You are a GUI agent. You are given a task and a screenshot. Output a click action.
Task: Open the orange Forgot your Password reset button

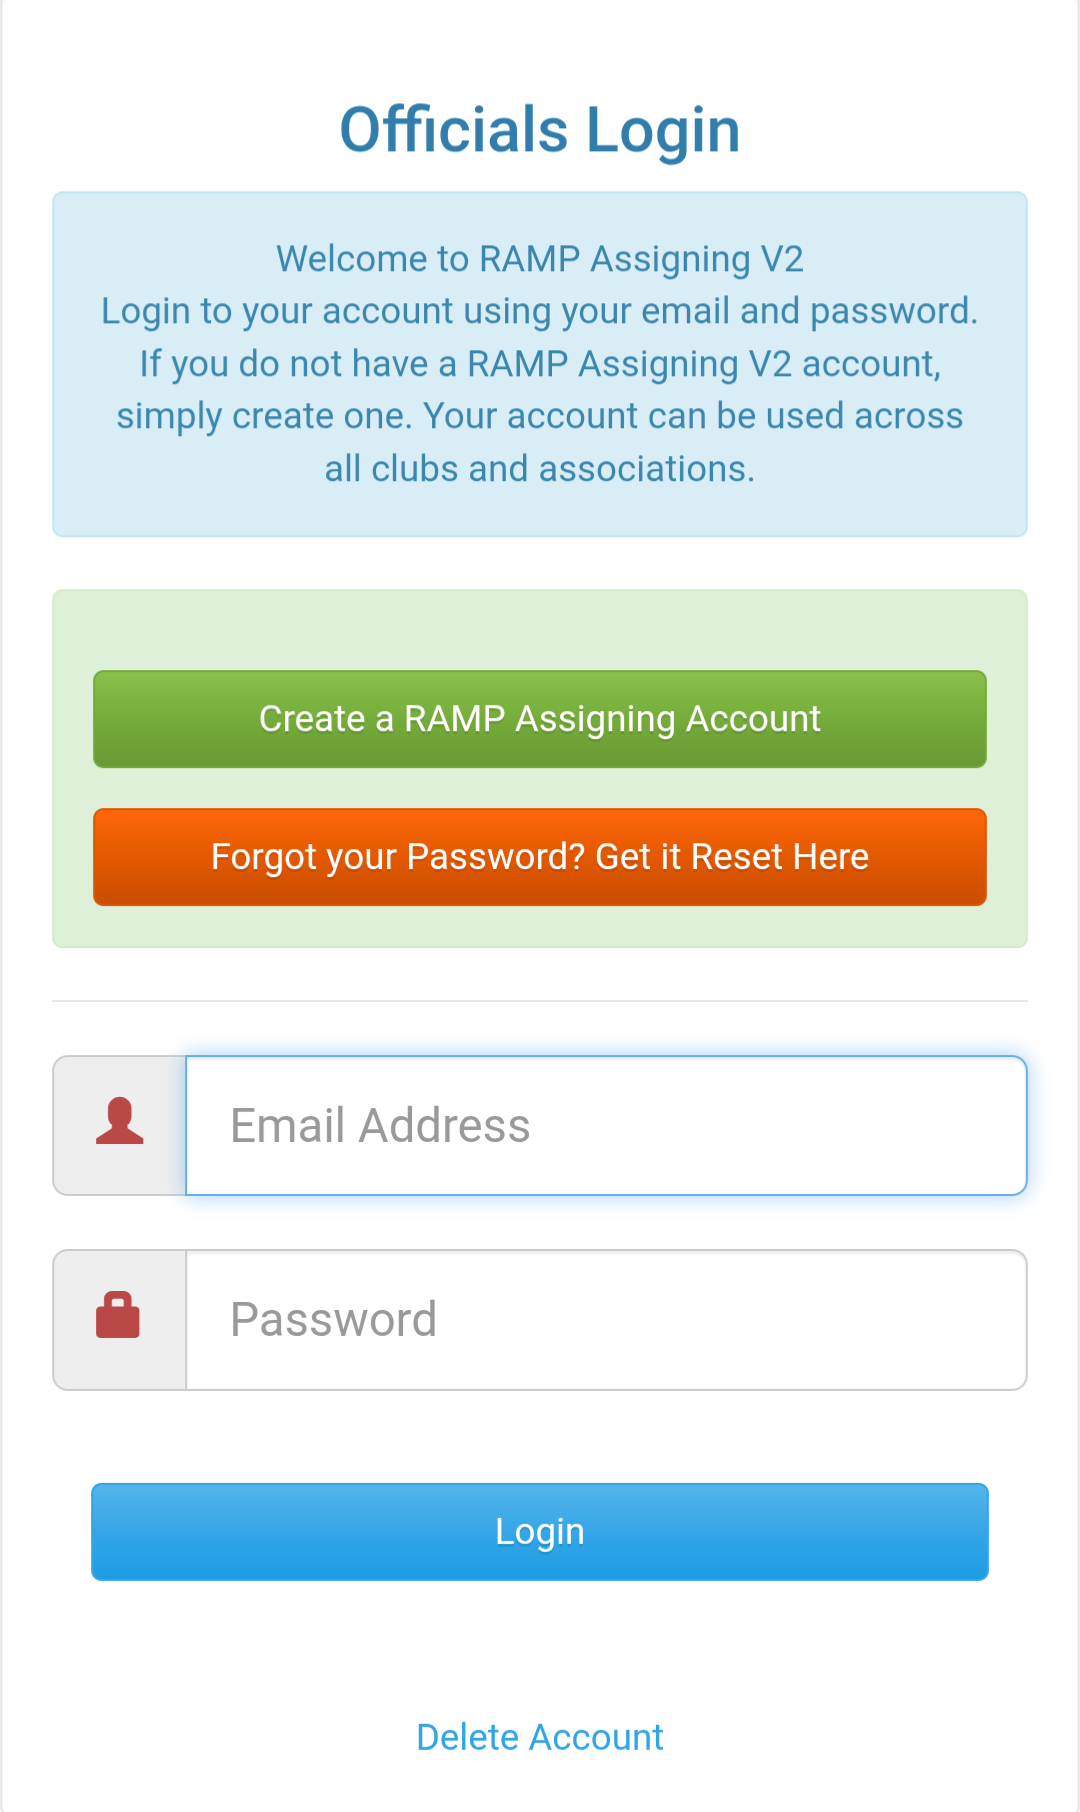coord(540,857)
